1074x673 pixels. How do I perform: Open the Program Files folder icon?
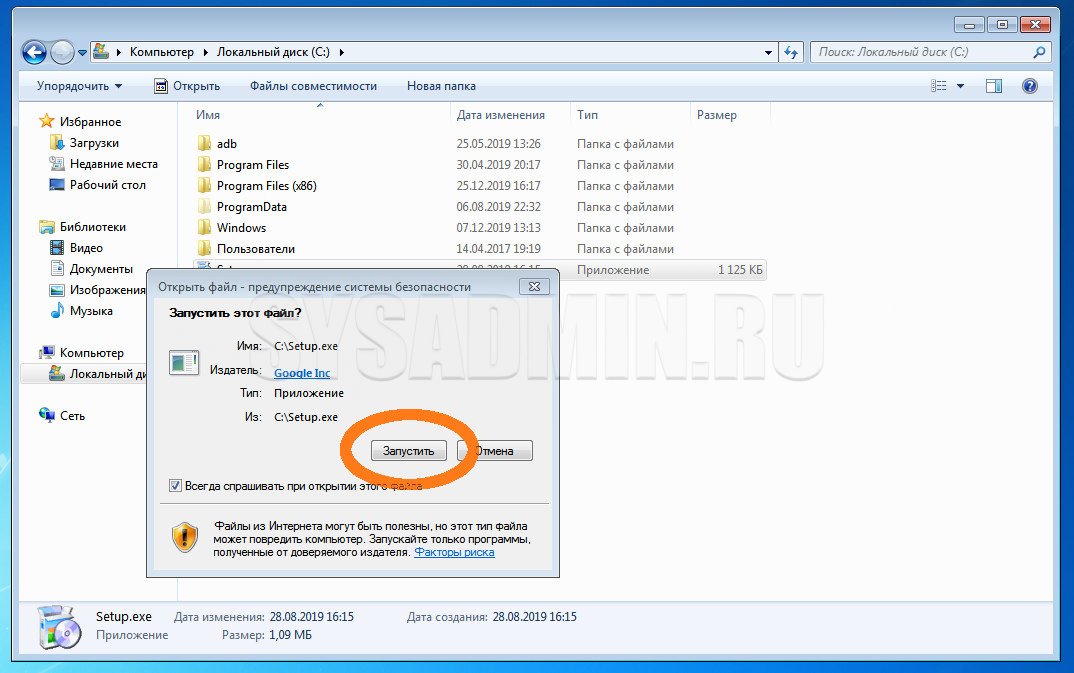pos(204,165)
